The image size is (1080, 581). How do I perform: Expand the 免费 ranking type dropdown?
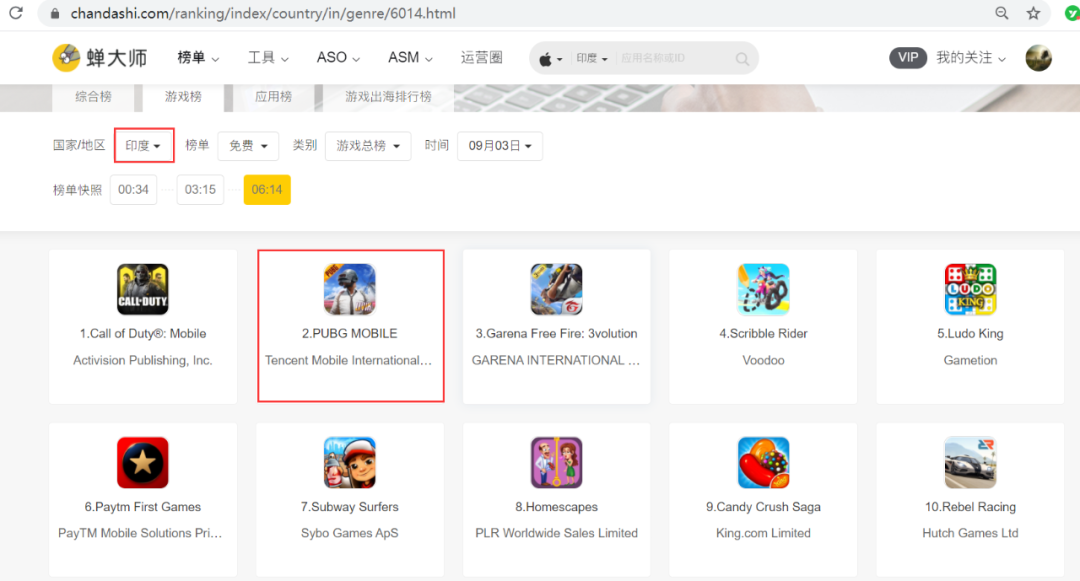[248, 145]
